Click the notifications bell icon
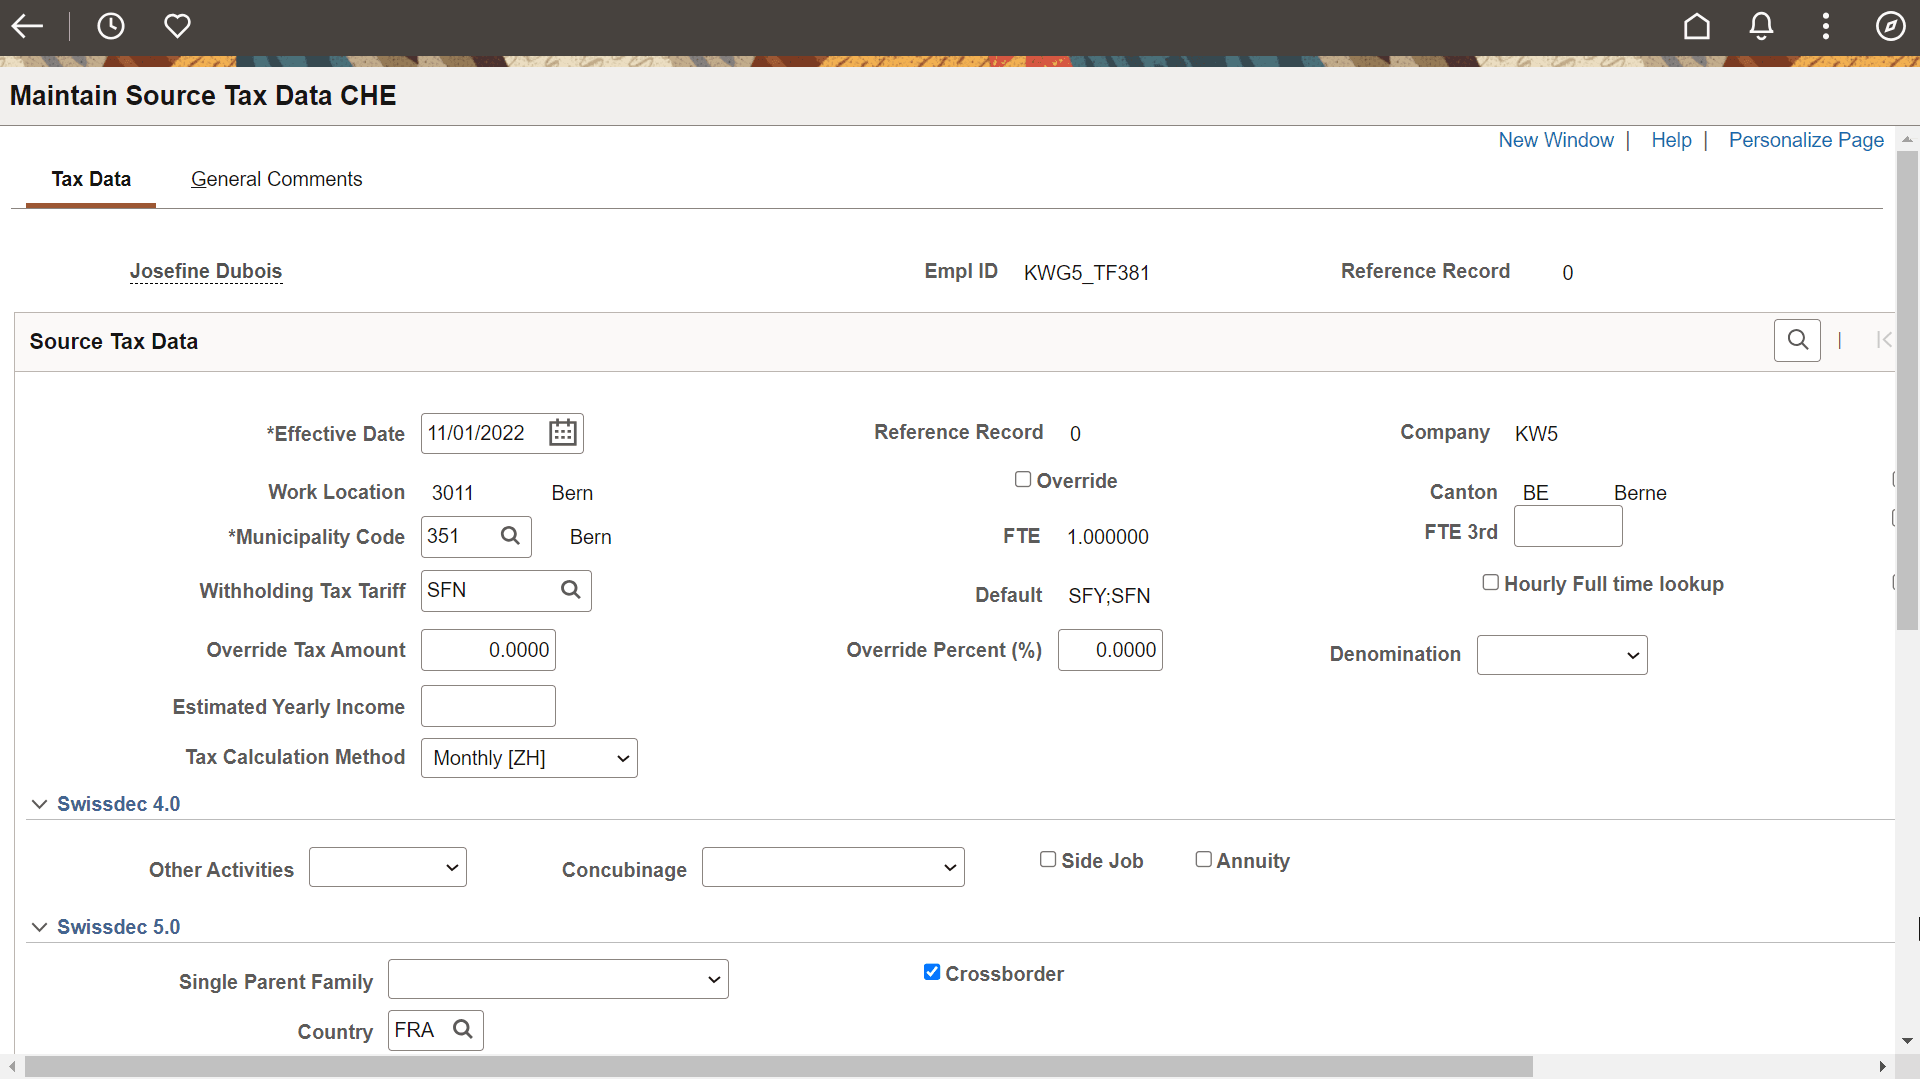Screen dimensions: 1920x1080 point(1761,26)
